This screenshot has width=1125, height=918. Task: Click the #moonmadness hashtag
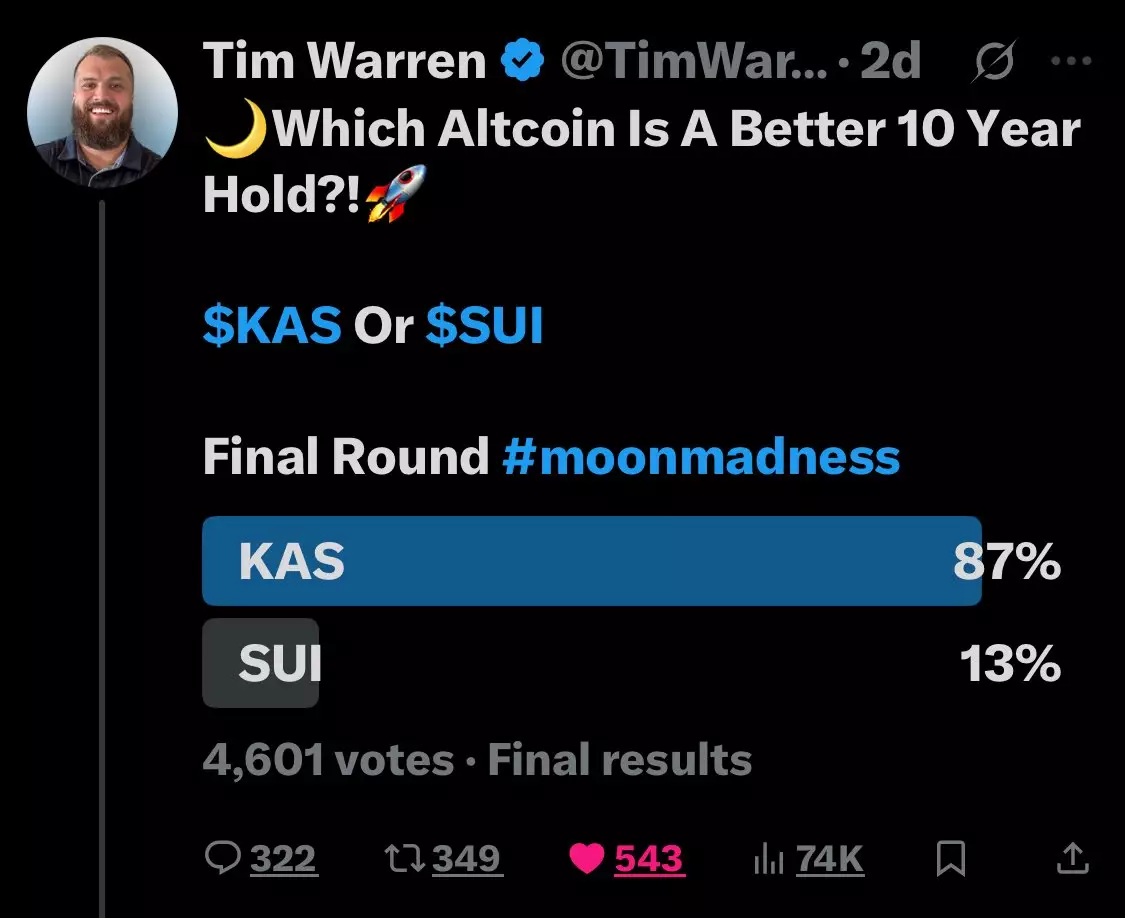click(x=701, y=457)
